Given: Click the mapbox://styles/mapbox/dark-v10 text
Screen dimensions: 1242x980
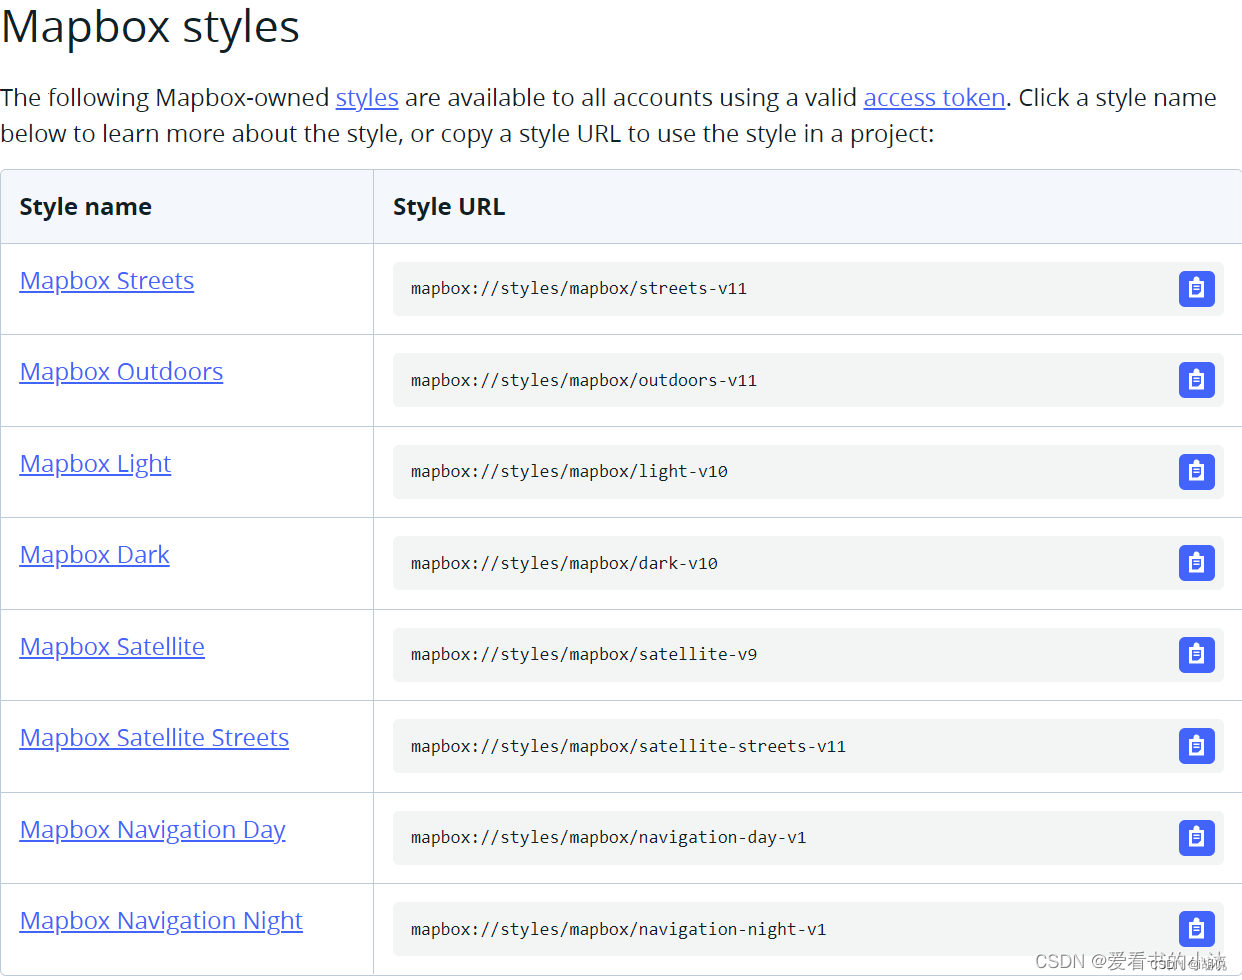Looking at the screenshot, I should coord(564,563).
